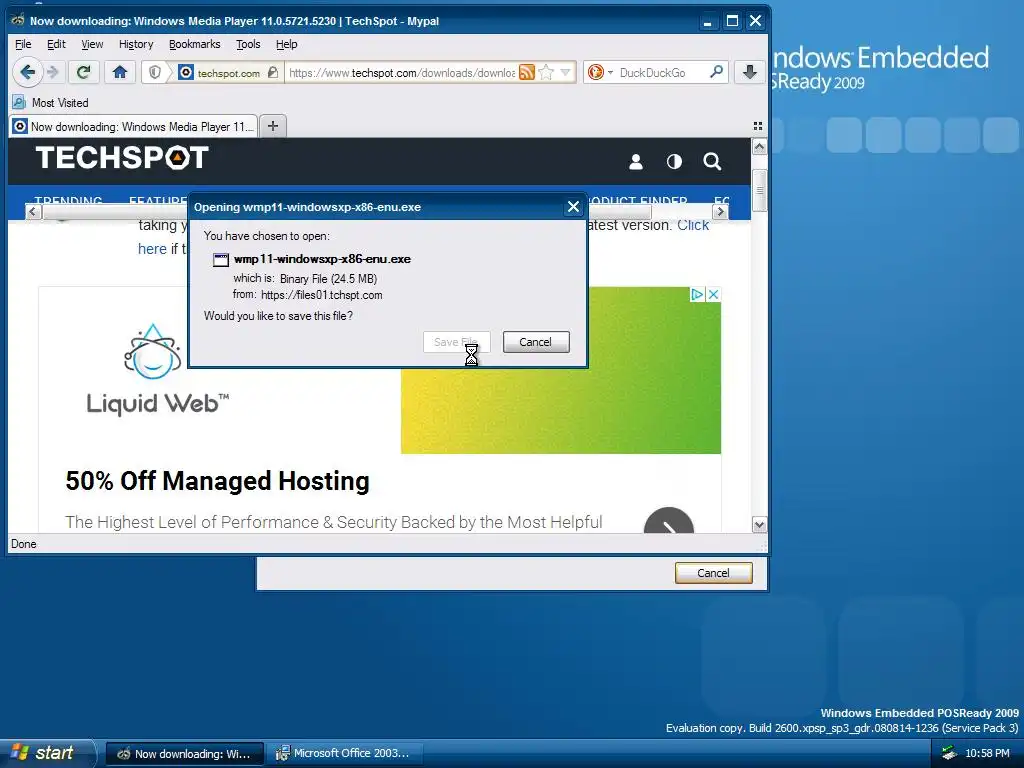The image size is (1024, 768).
Task: Open the Bookmarks menu
Action: pyautogui.click(x=195, y=44)
